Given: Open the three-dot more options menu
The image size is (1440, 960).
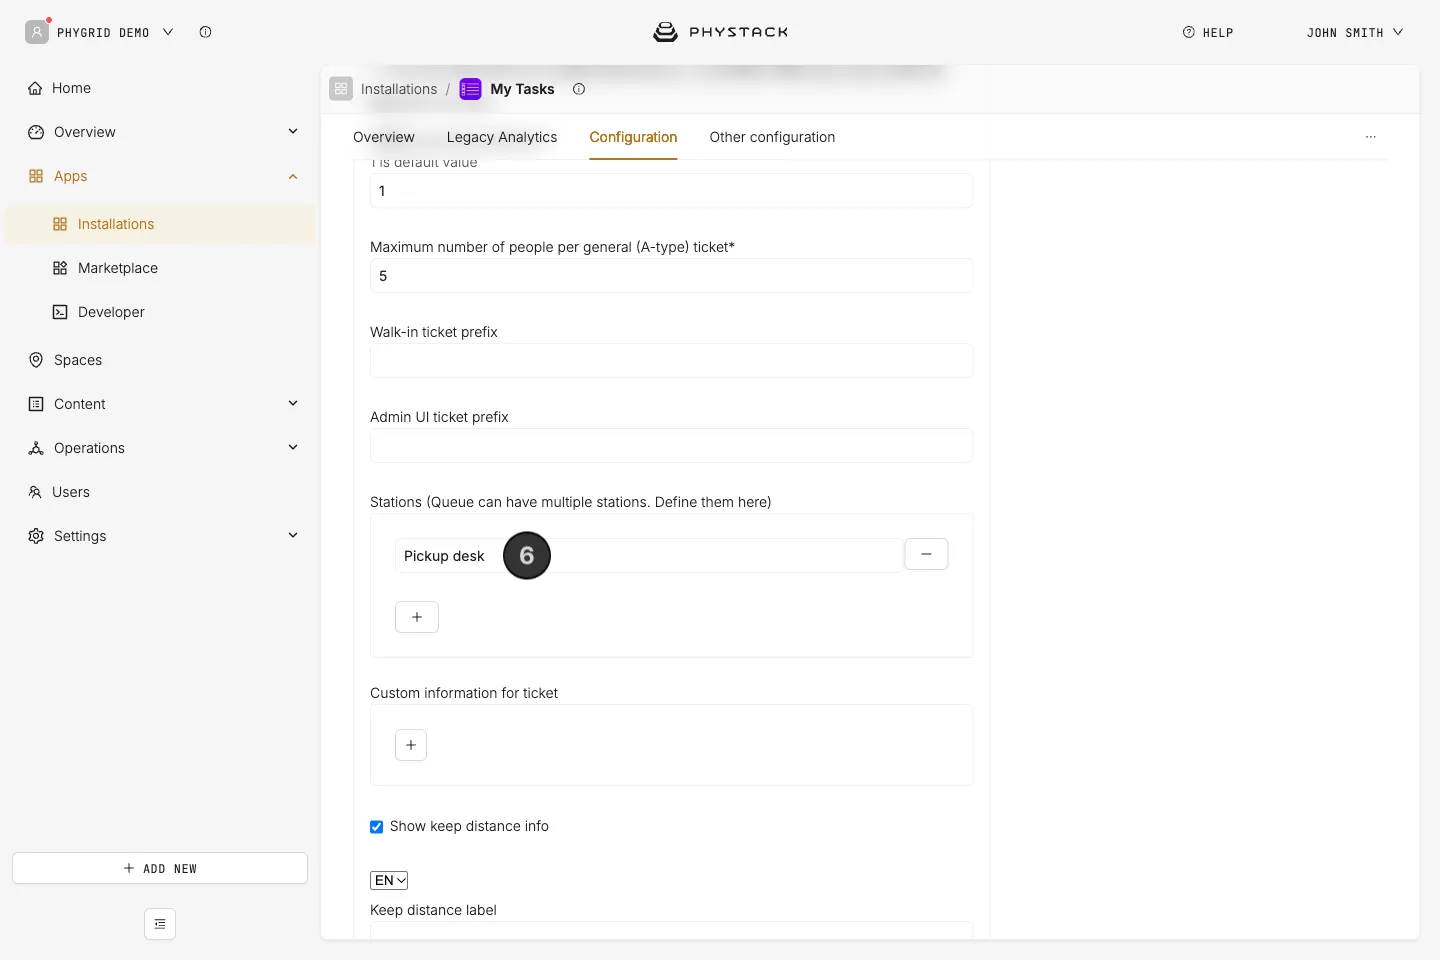Looking at the screenshot, I should 1371,137.
